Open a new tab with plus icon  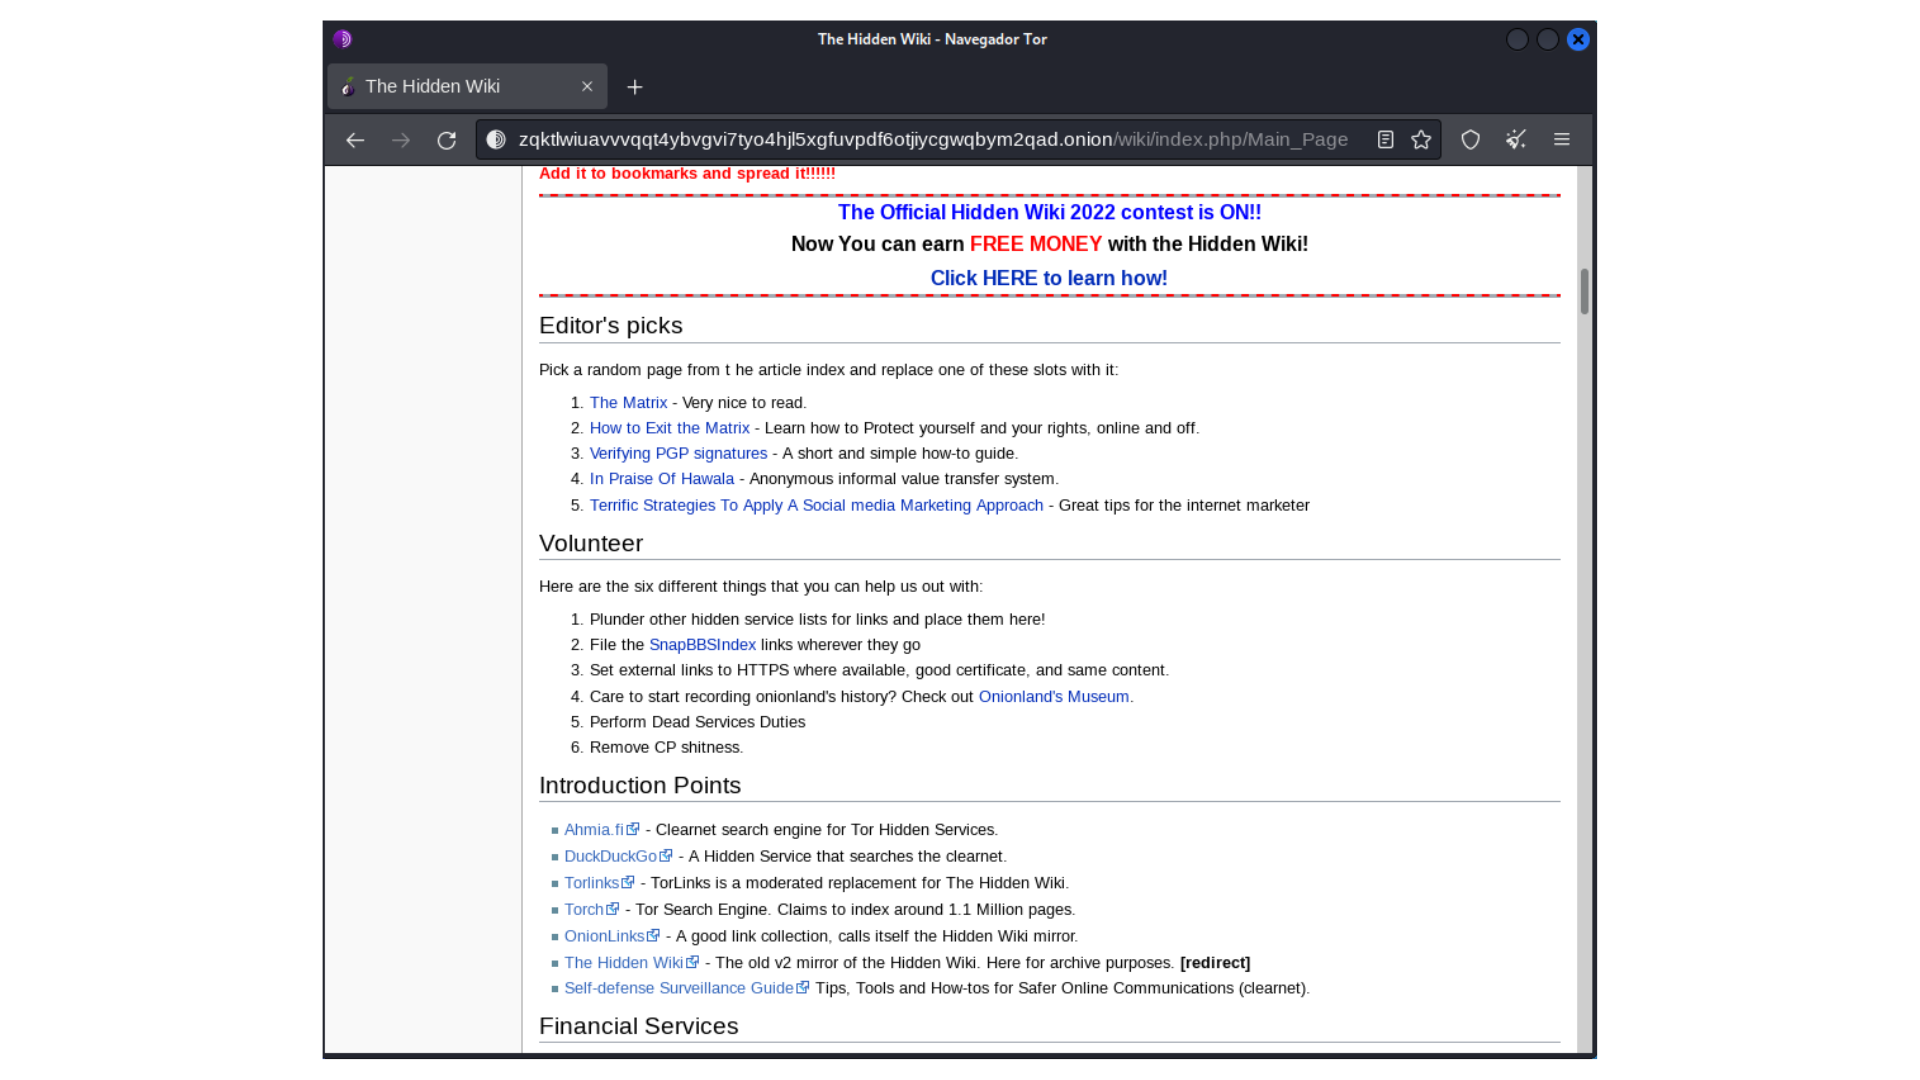point(635,87)
